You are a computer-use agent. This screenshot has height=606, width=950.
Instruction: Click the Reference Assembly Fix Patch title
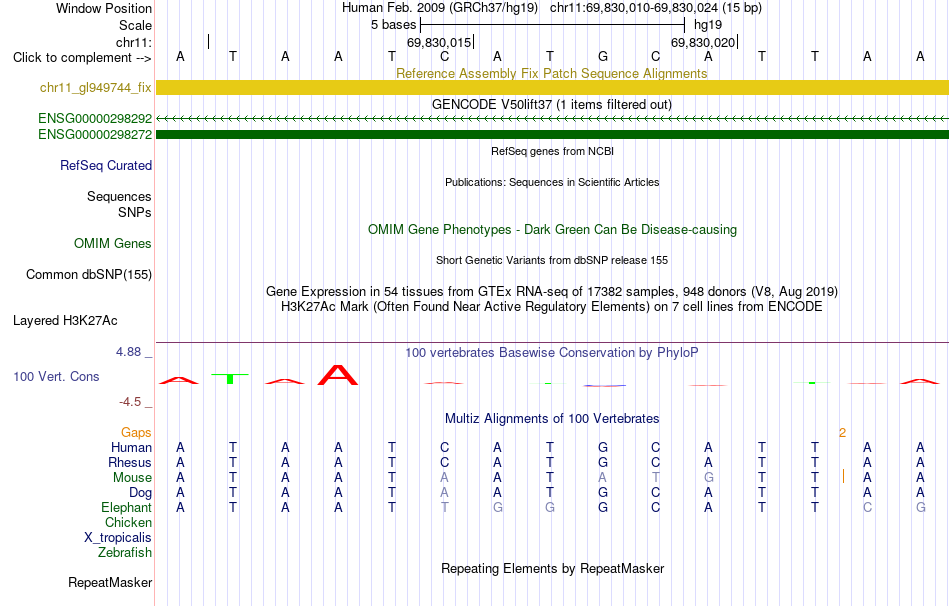[552, 73]
